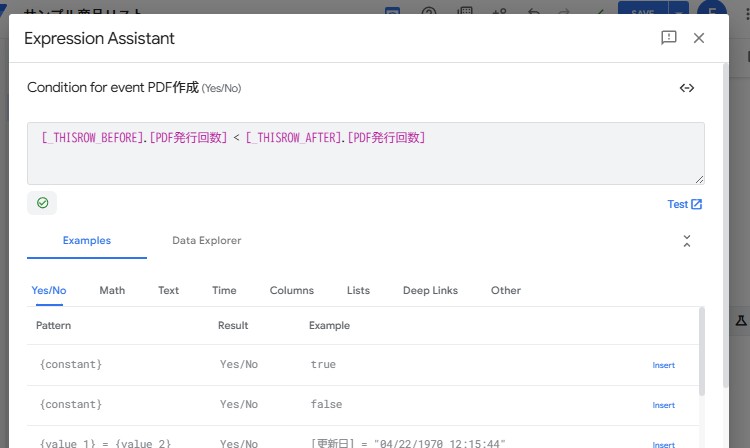The height and width of the screenshot is (448, 750).
Task: Collapse the examples panel with chevron icon
Action: pos(687,241)
